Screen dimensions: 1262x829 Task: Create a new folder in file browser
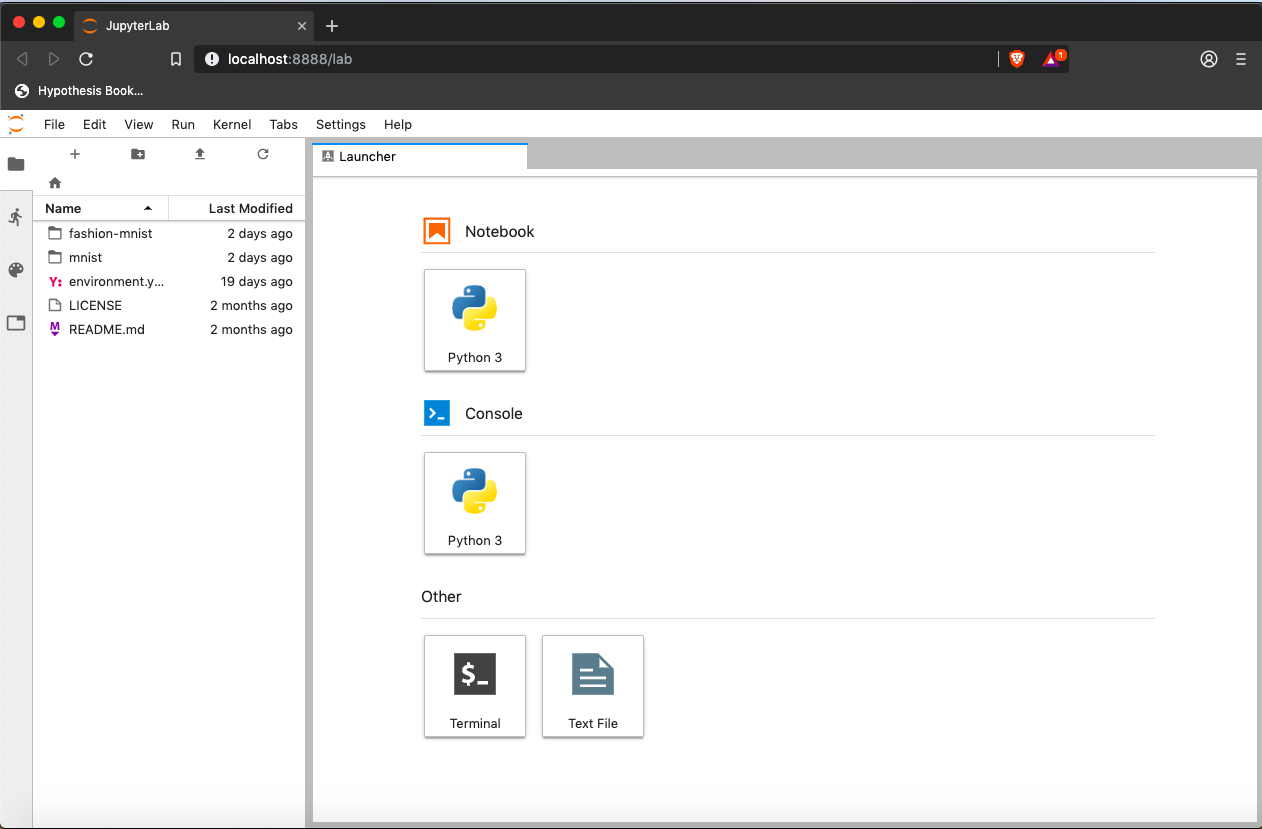pyautogui.click(x=138, y=154)
